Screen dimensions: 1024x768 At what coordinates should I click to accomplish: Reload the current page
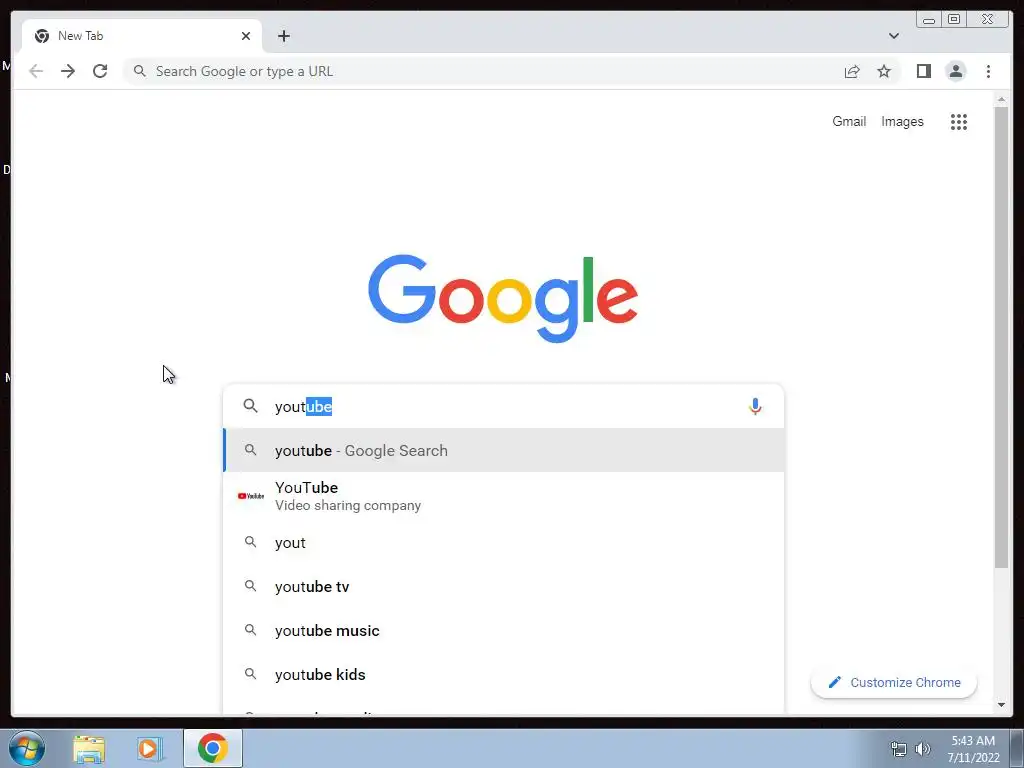tap(100, 71)
